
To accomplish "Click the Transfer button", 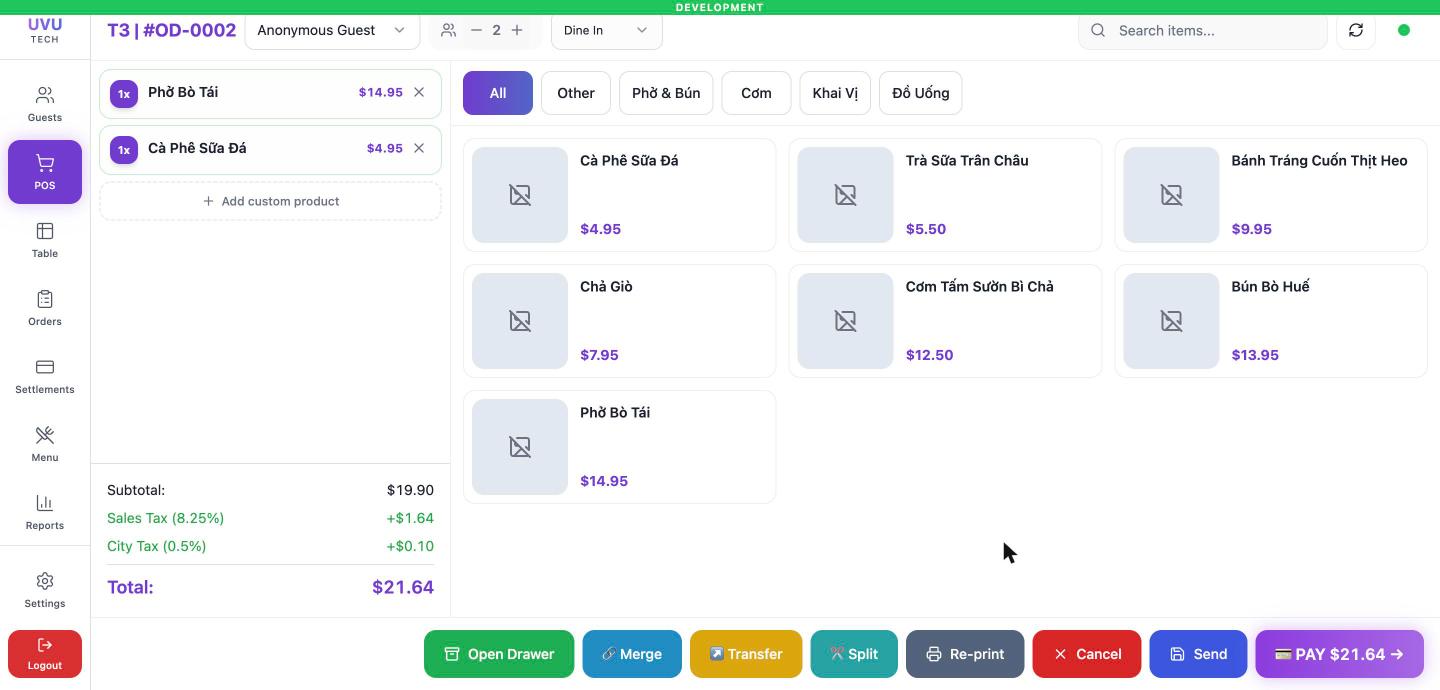I will 746,654.
